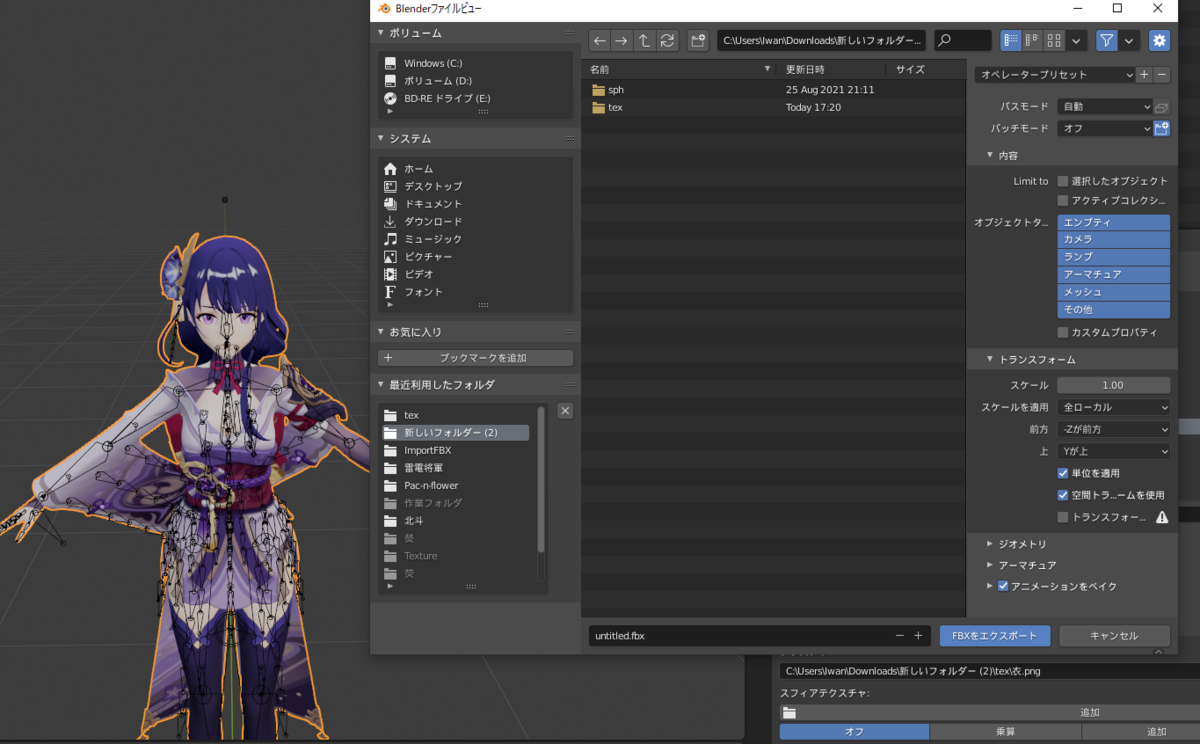The width and height of the screenshot is (1200, 744).
Task: Click ブックマークを追加 button
Action: [475, 357]
